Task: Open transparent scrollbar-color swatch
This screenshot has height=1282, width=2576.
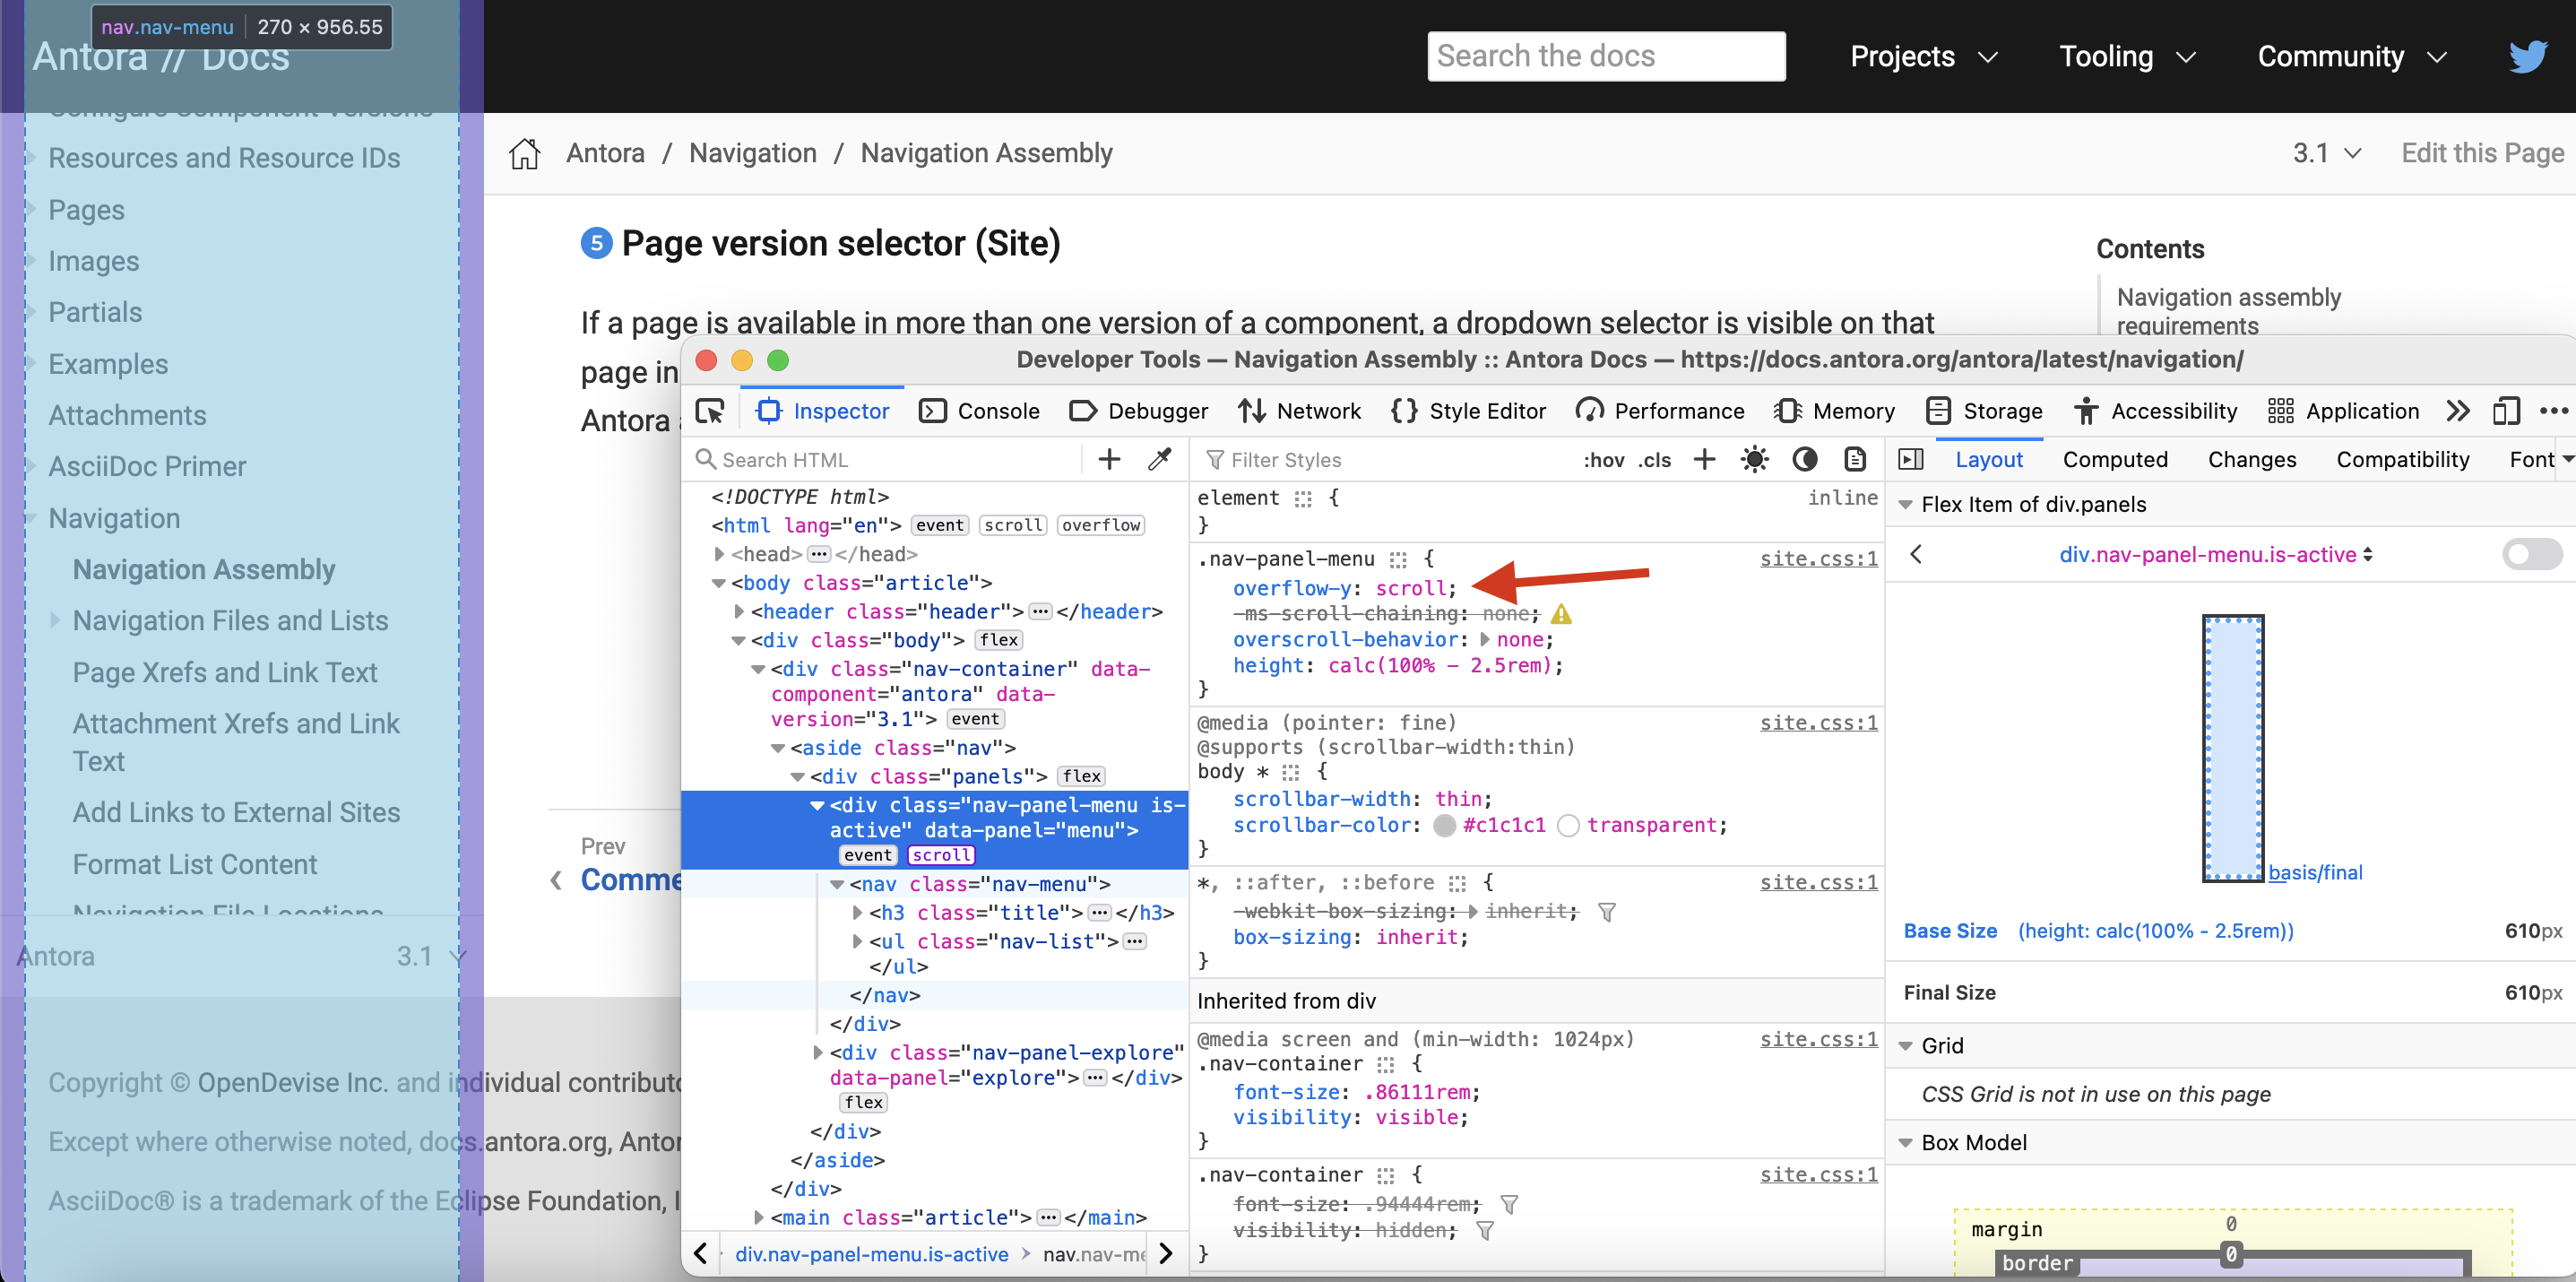Action: 1568,826
